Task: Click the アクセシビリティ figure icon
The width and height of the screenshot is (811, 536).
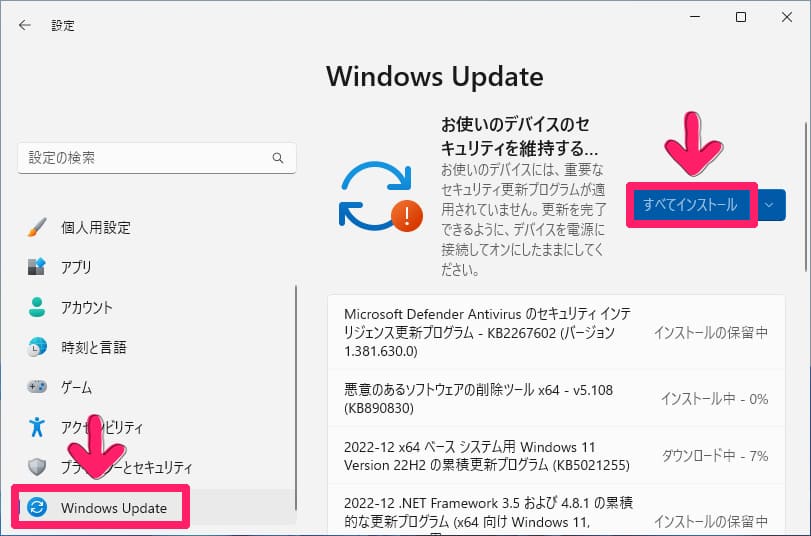Action: click(37, 427)
